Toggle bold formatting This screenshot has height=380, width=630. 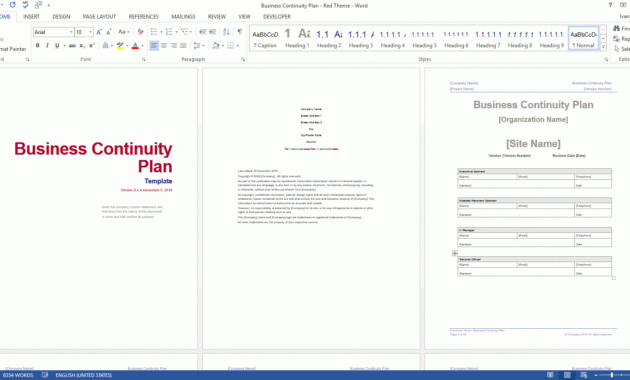37,46
